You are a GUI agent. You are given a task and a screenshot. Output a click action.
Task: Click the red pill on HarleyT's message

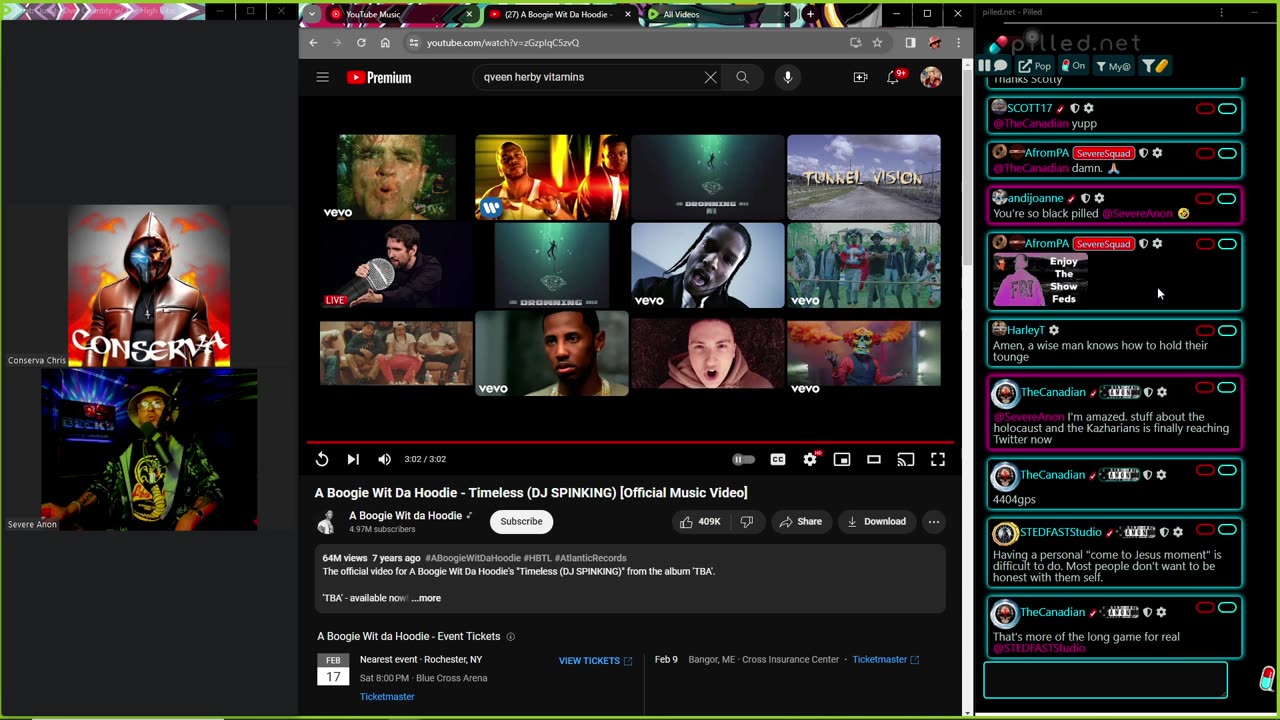(x=1205, y=330)
